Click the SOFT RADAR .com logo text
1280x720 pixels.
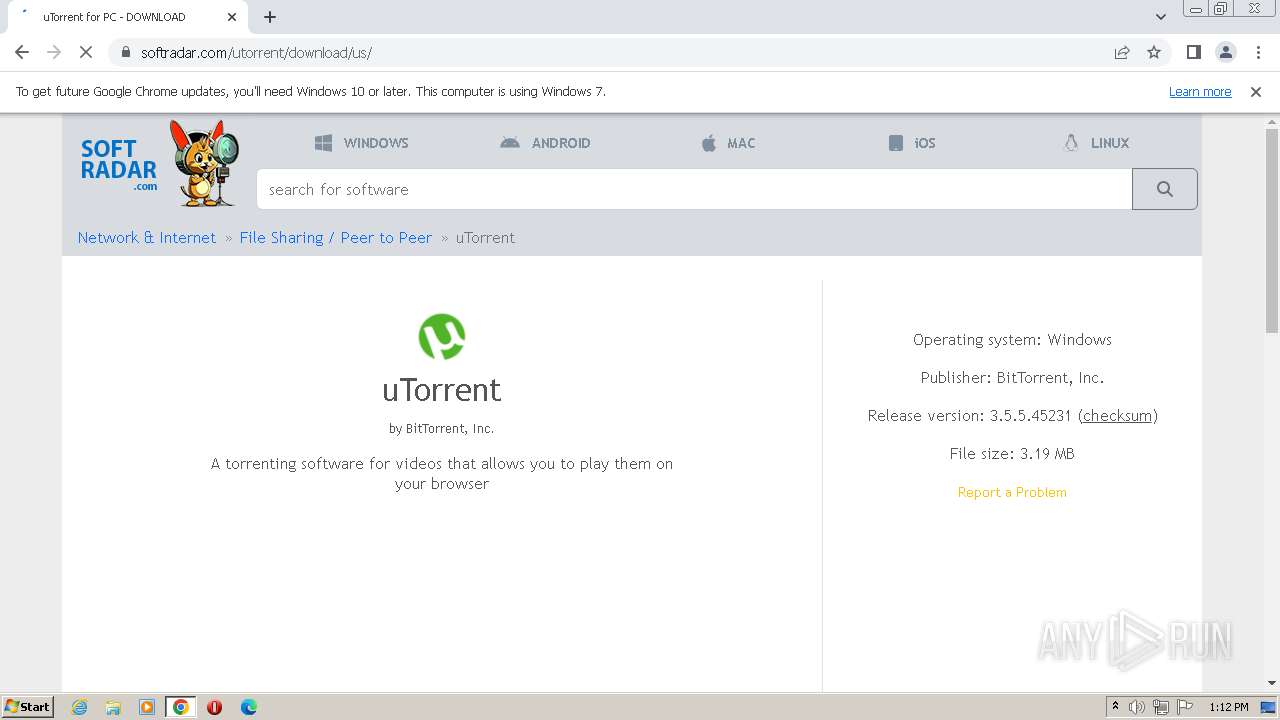click(119, 165)
